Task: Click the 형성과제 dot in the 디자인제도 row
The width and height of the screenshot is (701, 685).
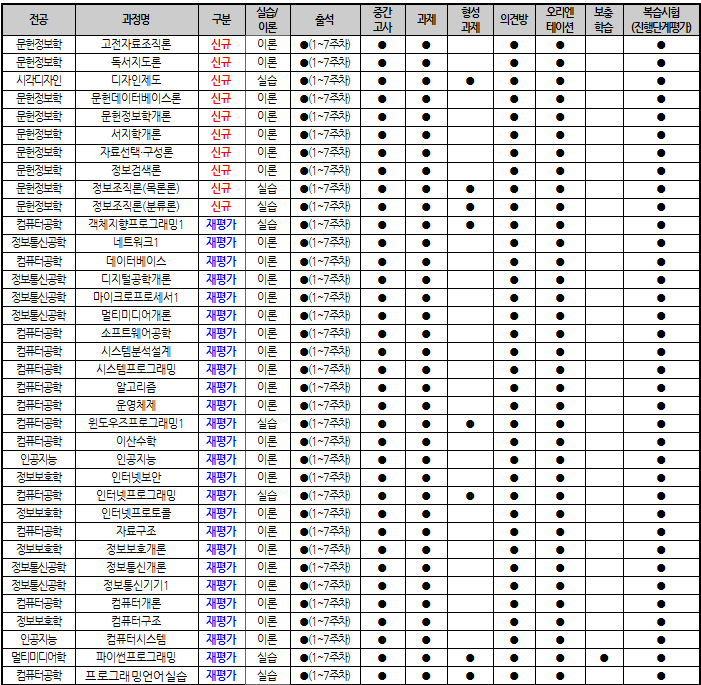Action: (x=470, y=81)
